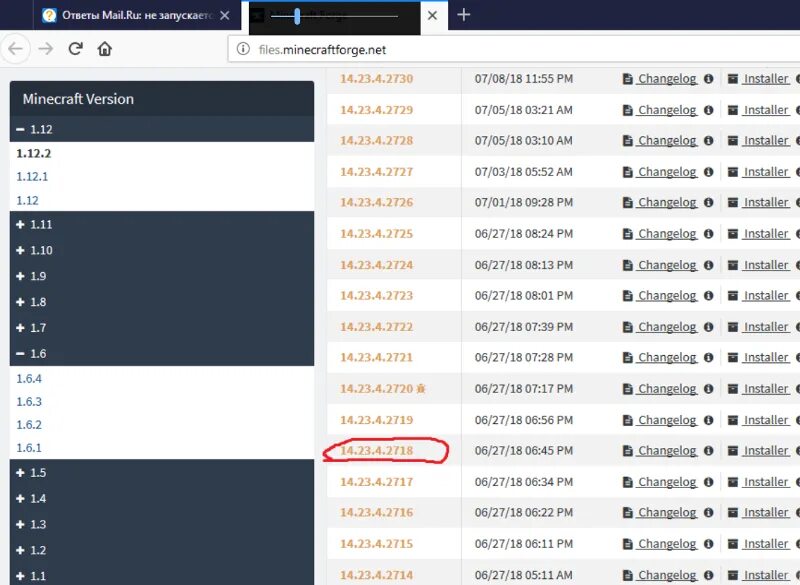
Task: Select Minecraft version 1.12.2
Action: 34,154
